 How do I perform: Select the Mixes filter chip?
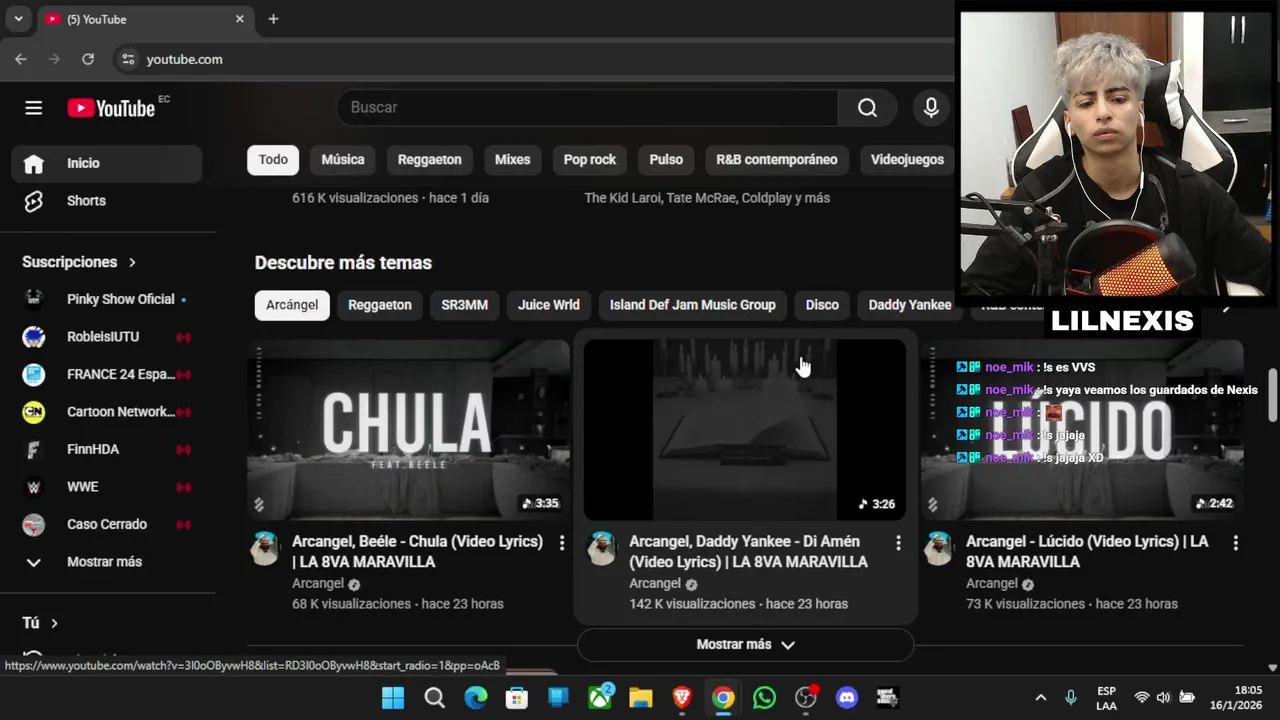(512, 160)
